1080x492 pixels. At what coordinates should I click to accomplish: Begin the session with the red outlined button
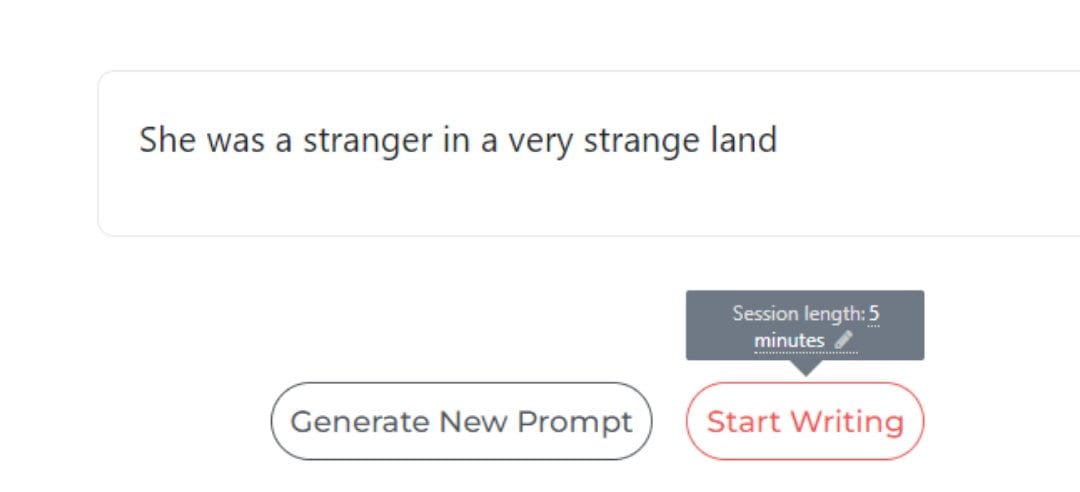point(805,421)
